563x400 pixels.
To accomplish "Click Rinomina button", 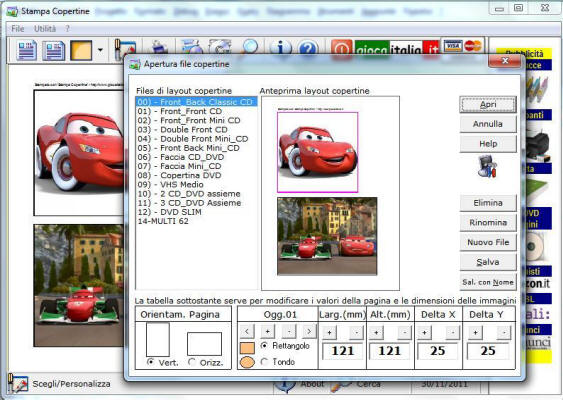I will (x=488, y=223).
